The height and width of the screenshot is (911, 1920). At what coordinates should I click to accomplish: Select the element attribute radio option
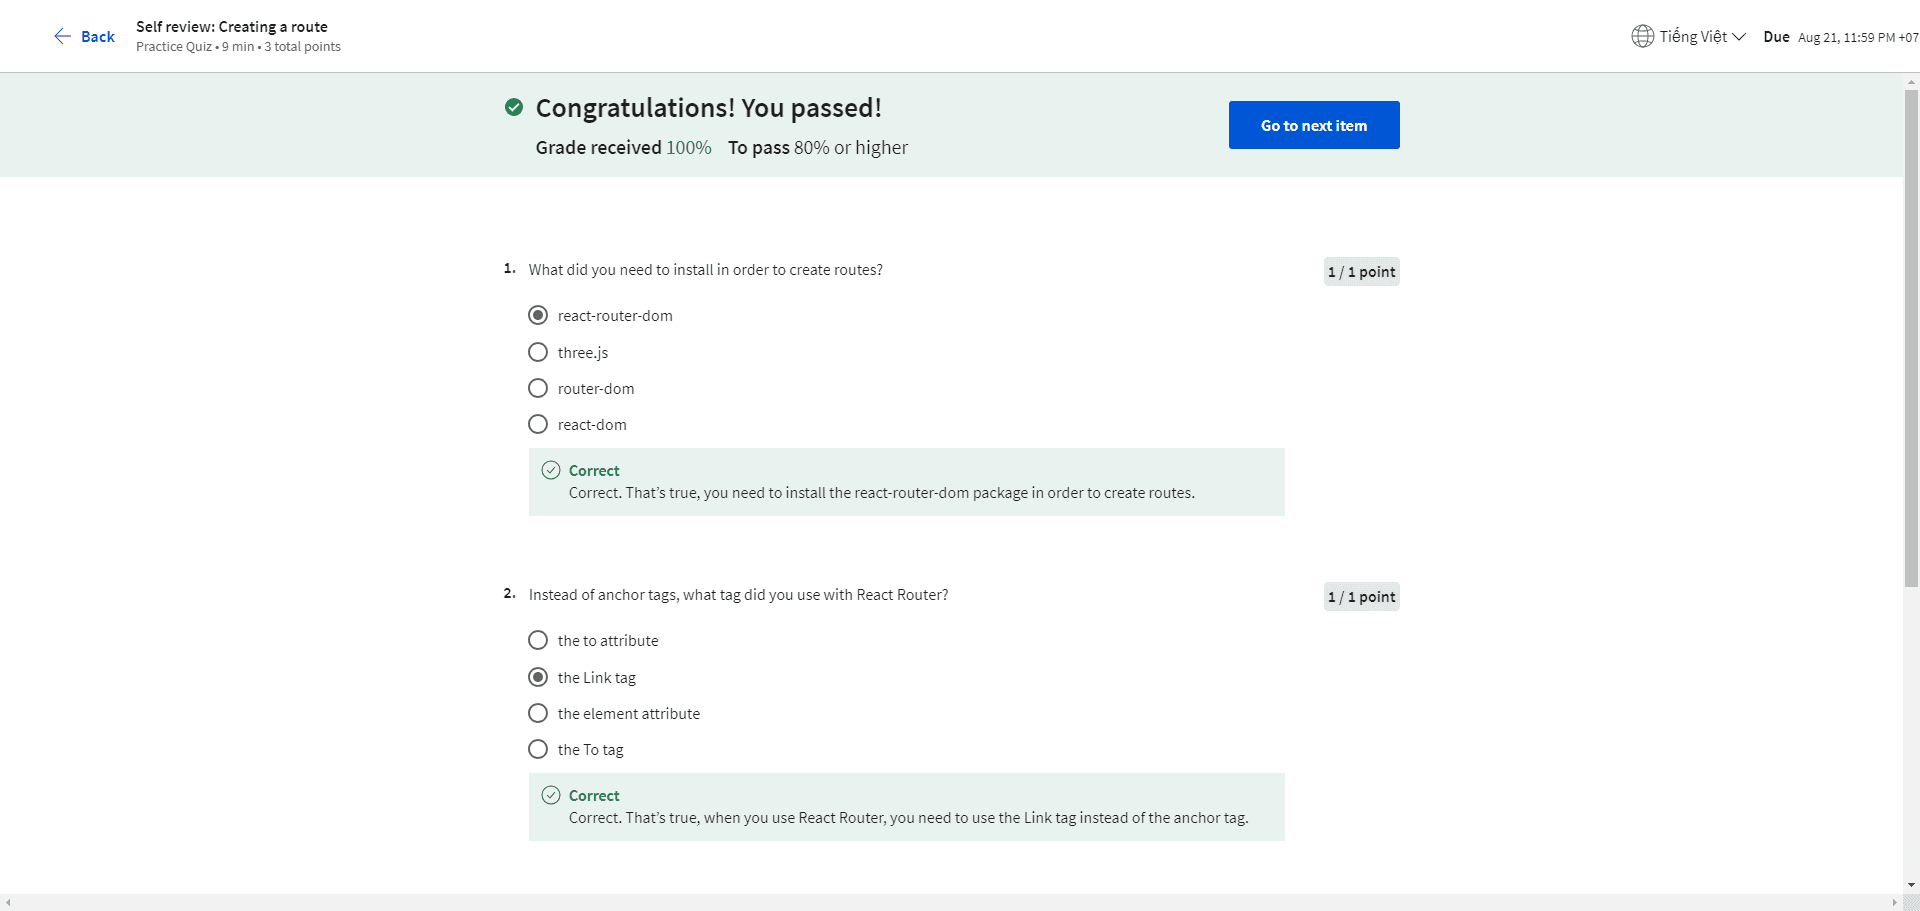(538, 713)
